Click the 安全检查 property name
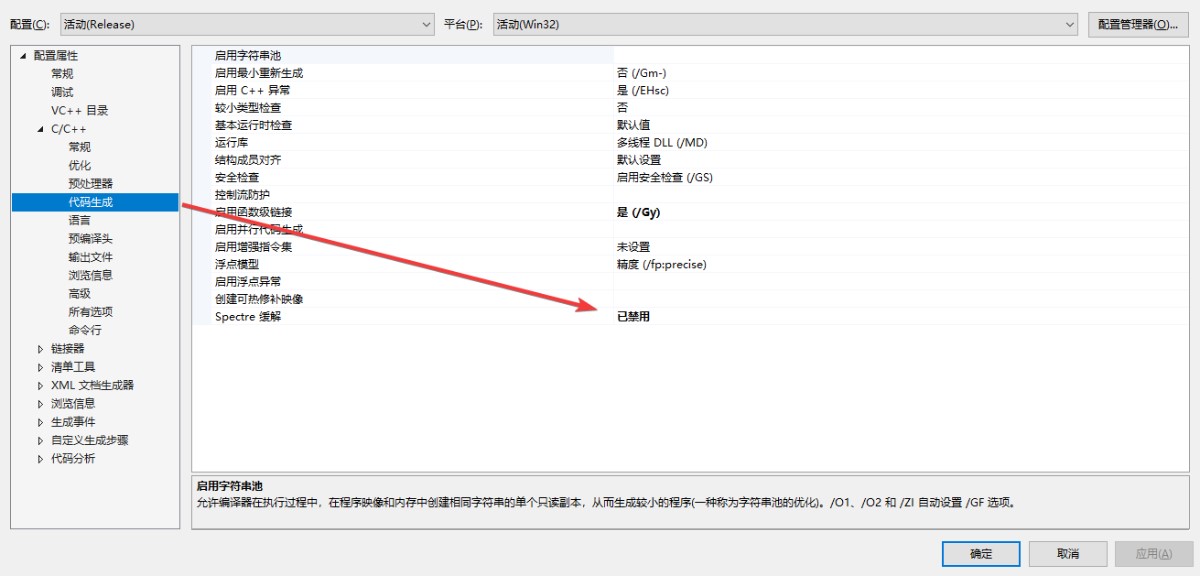Viewport: 1200px width, 576px height. coord(237,177)
